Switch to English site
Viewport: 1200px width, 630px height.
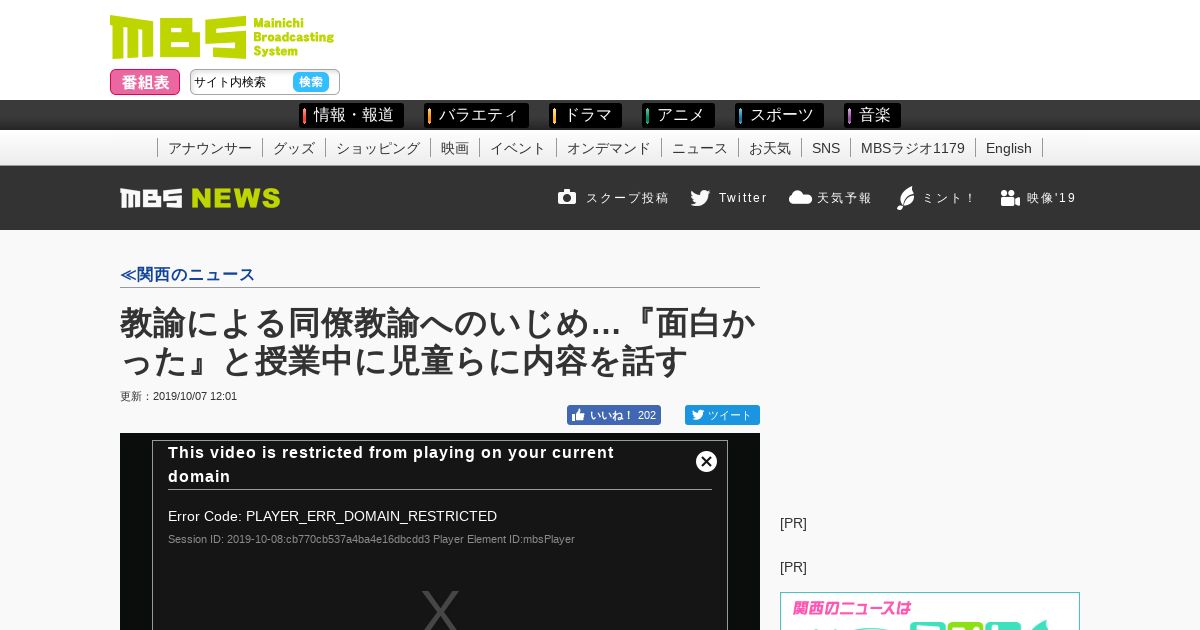pyautogui.click(x=1009, y=148)
